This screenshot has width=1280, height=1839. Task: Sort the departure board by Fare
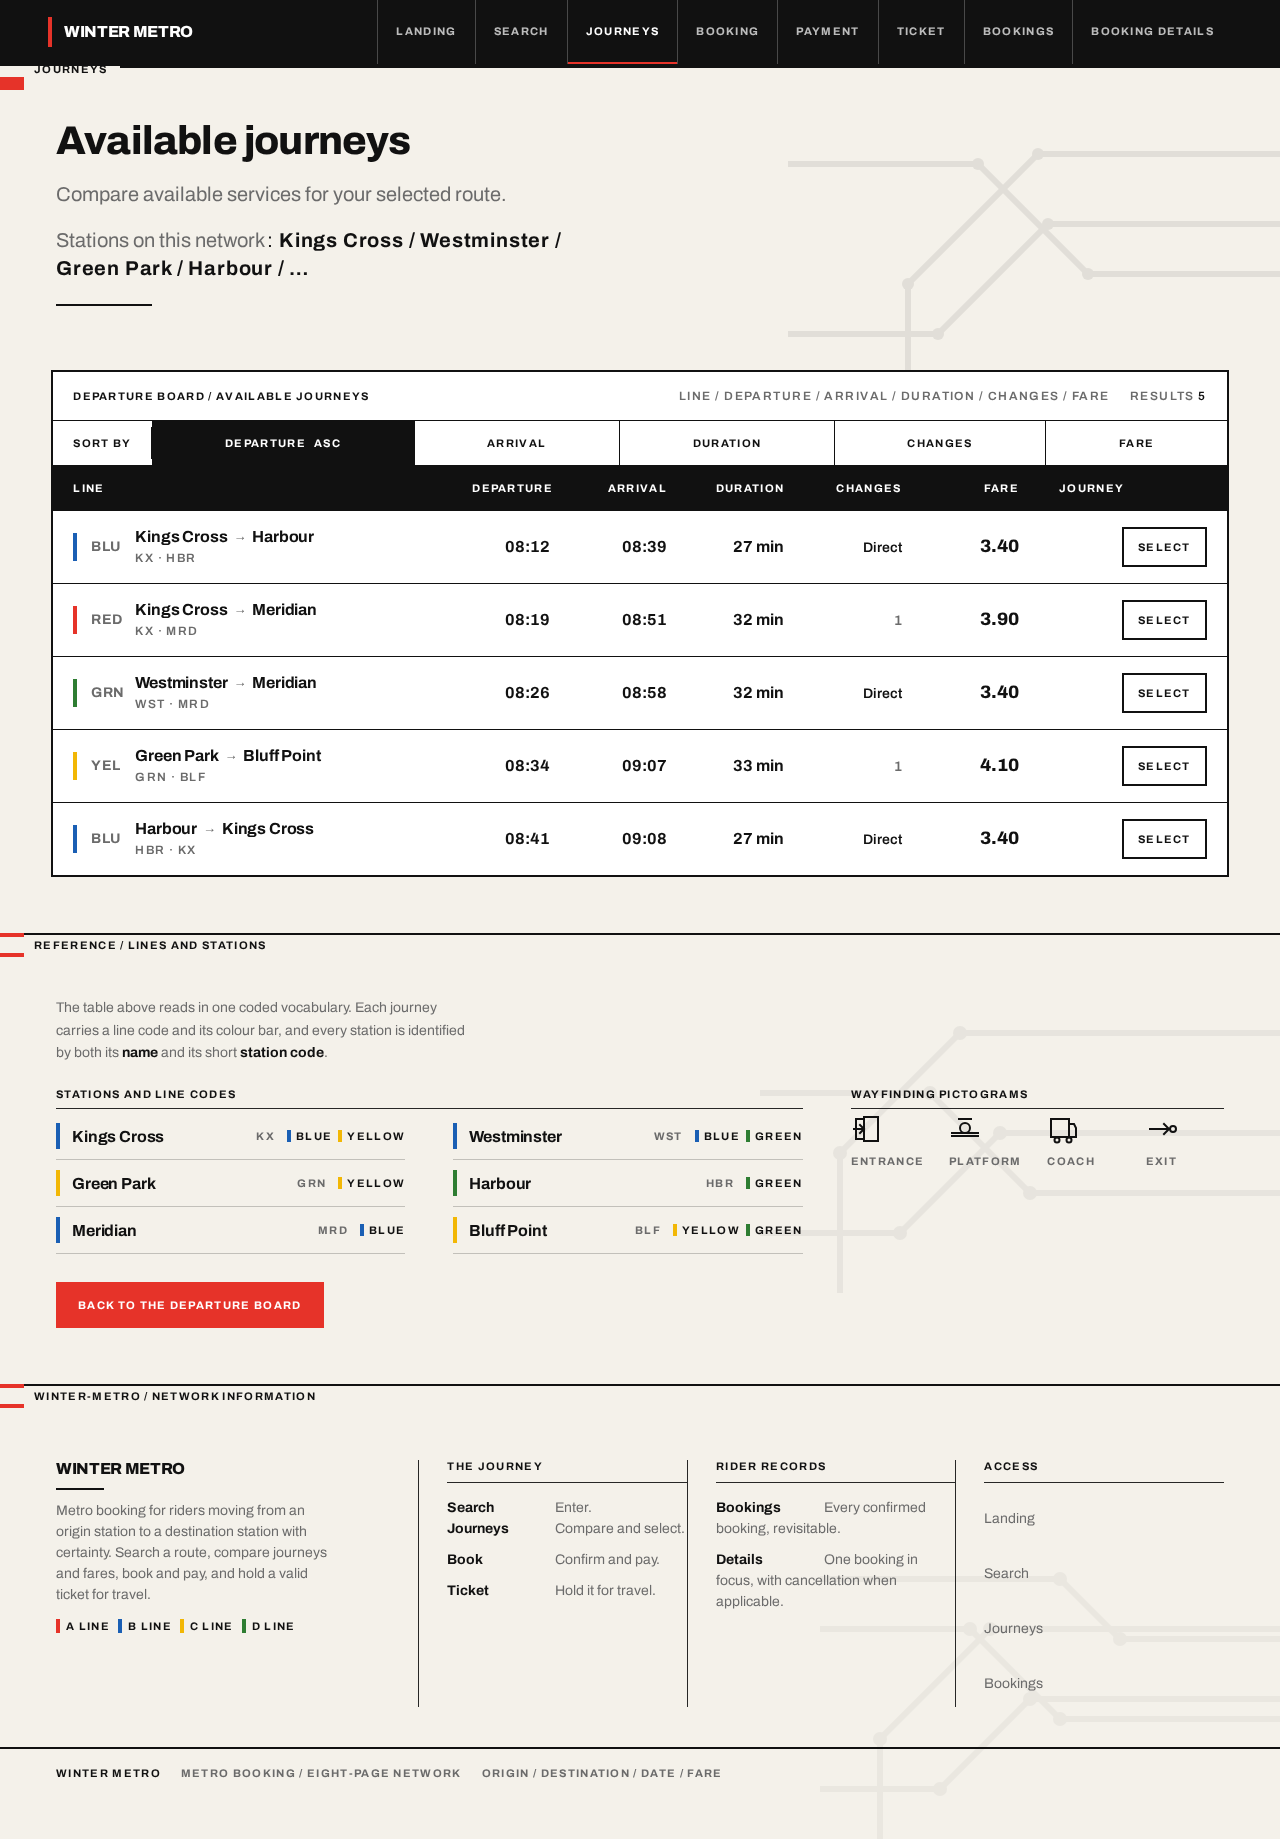(1136, 443)
